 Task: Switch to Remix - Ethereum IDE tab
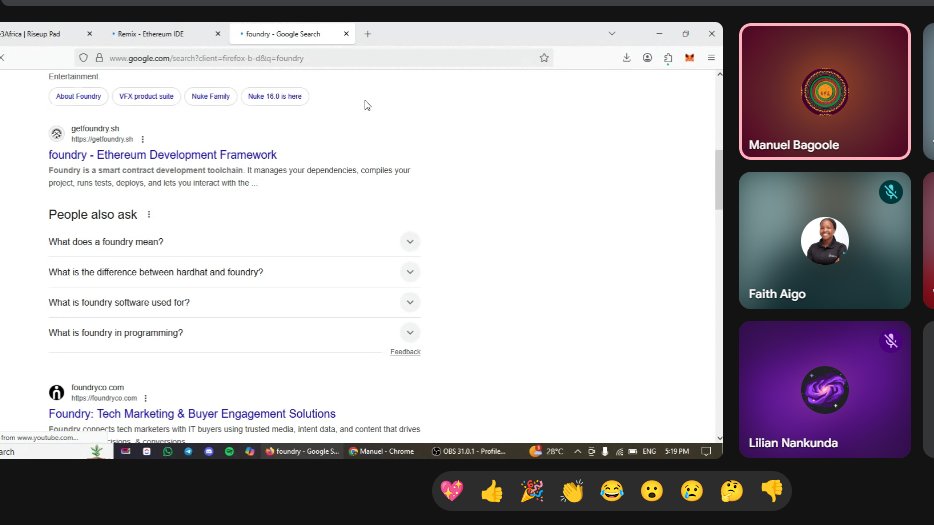[163, 34]
